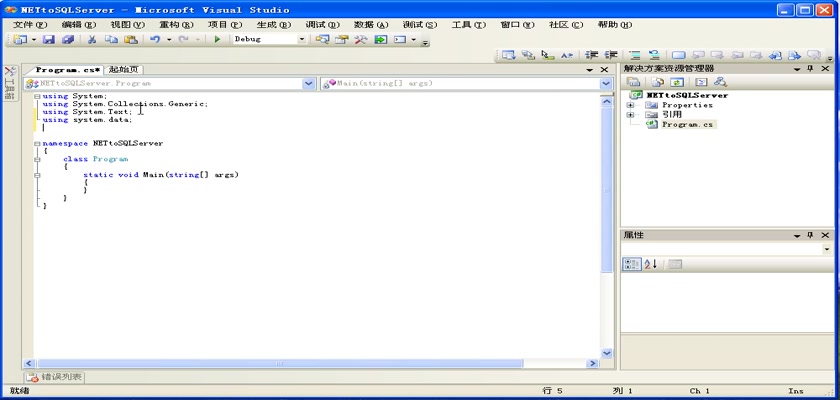840x400 pixels.
Task: Open the 文件(F) menu
Action: pyautogui.click(x=29, y=25)
